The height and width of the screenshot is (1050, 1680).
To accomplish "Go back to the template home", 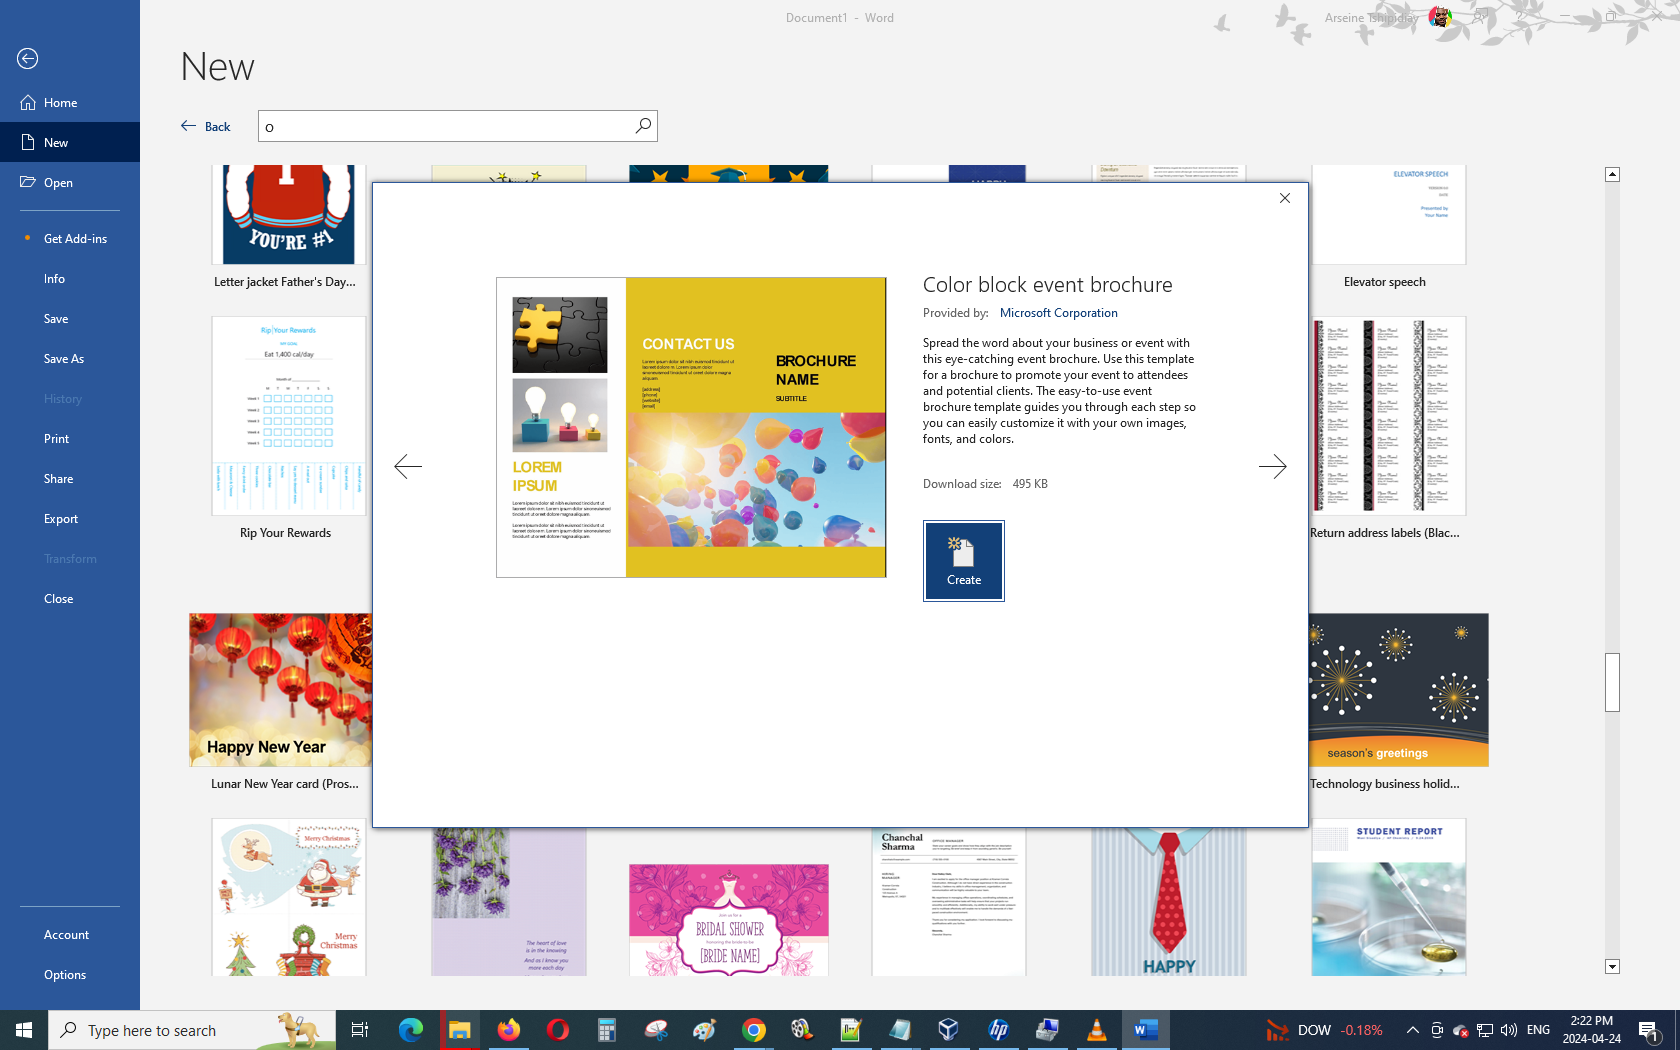I will 206,127.
